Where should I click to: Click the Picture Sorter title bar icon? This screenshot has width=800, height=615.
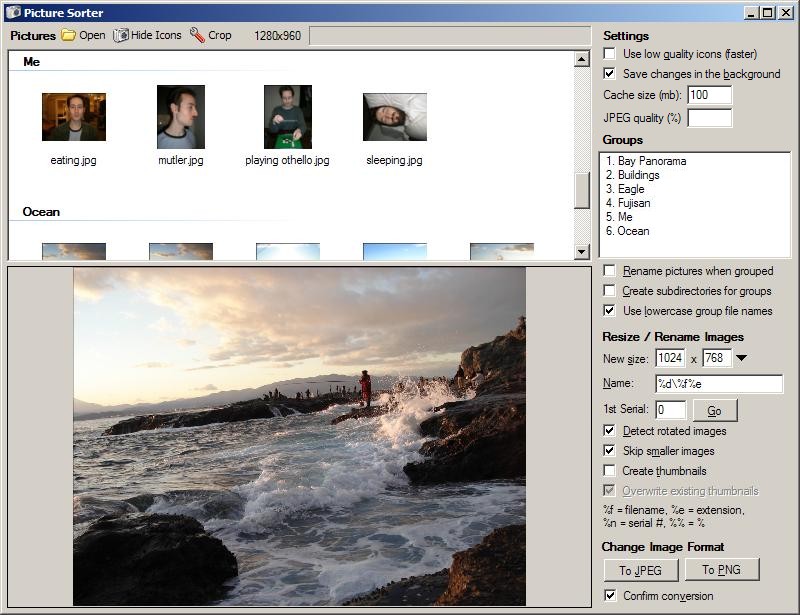pyautogui.click(x=12, y=12)
